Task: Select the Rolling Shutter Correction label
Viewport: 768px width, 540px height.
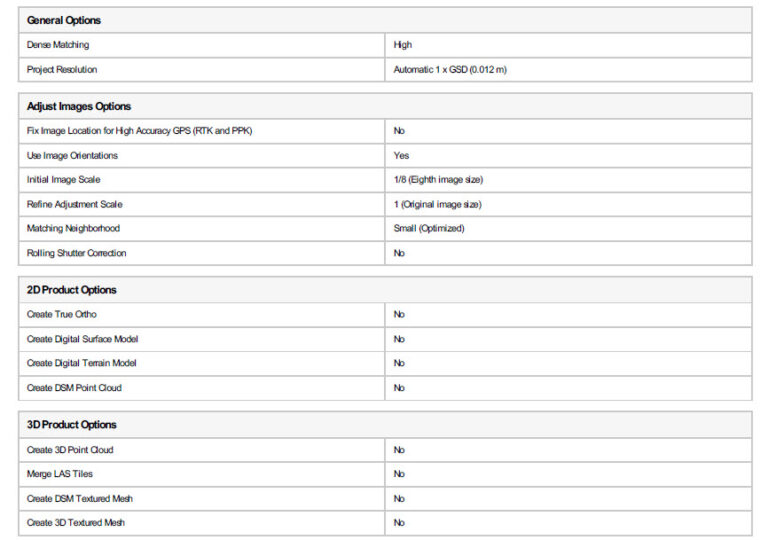Action: [x=77, y=253]
